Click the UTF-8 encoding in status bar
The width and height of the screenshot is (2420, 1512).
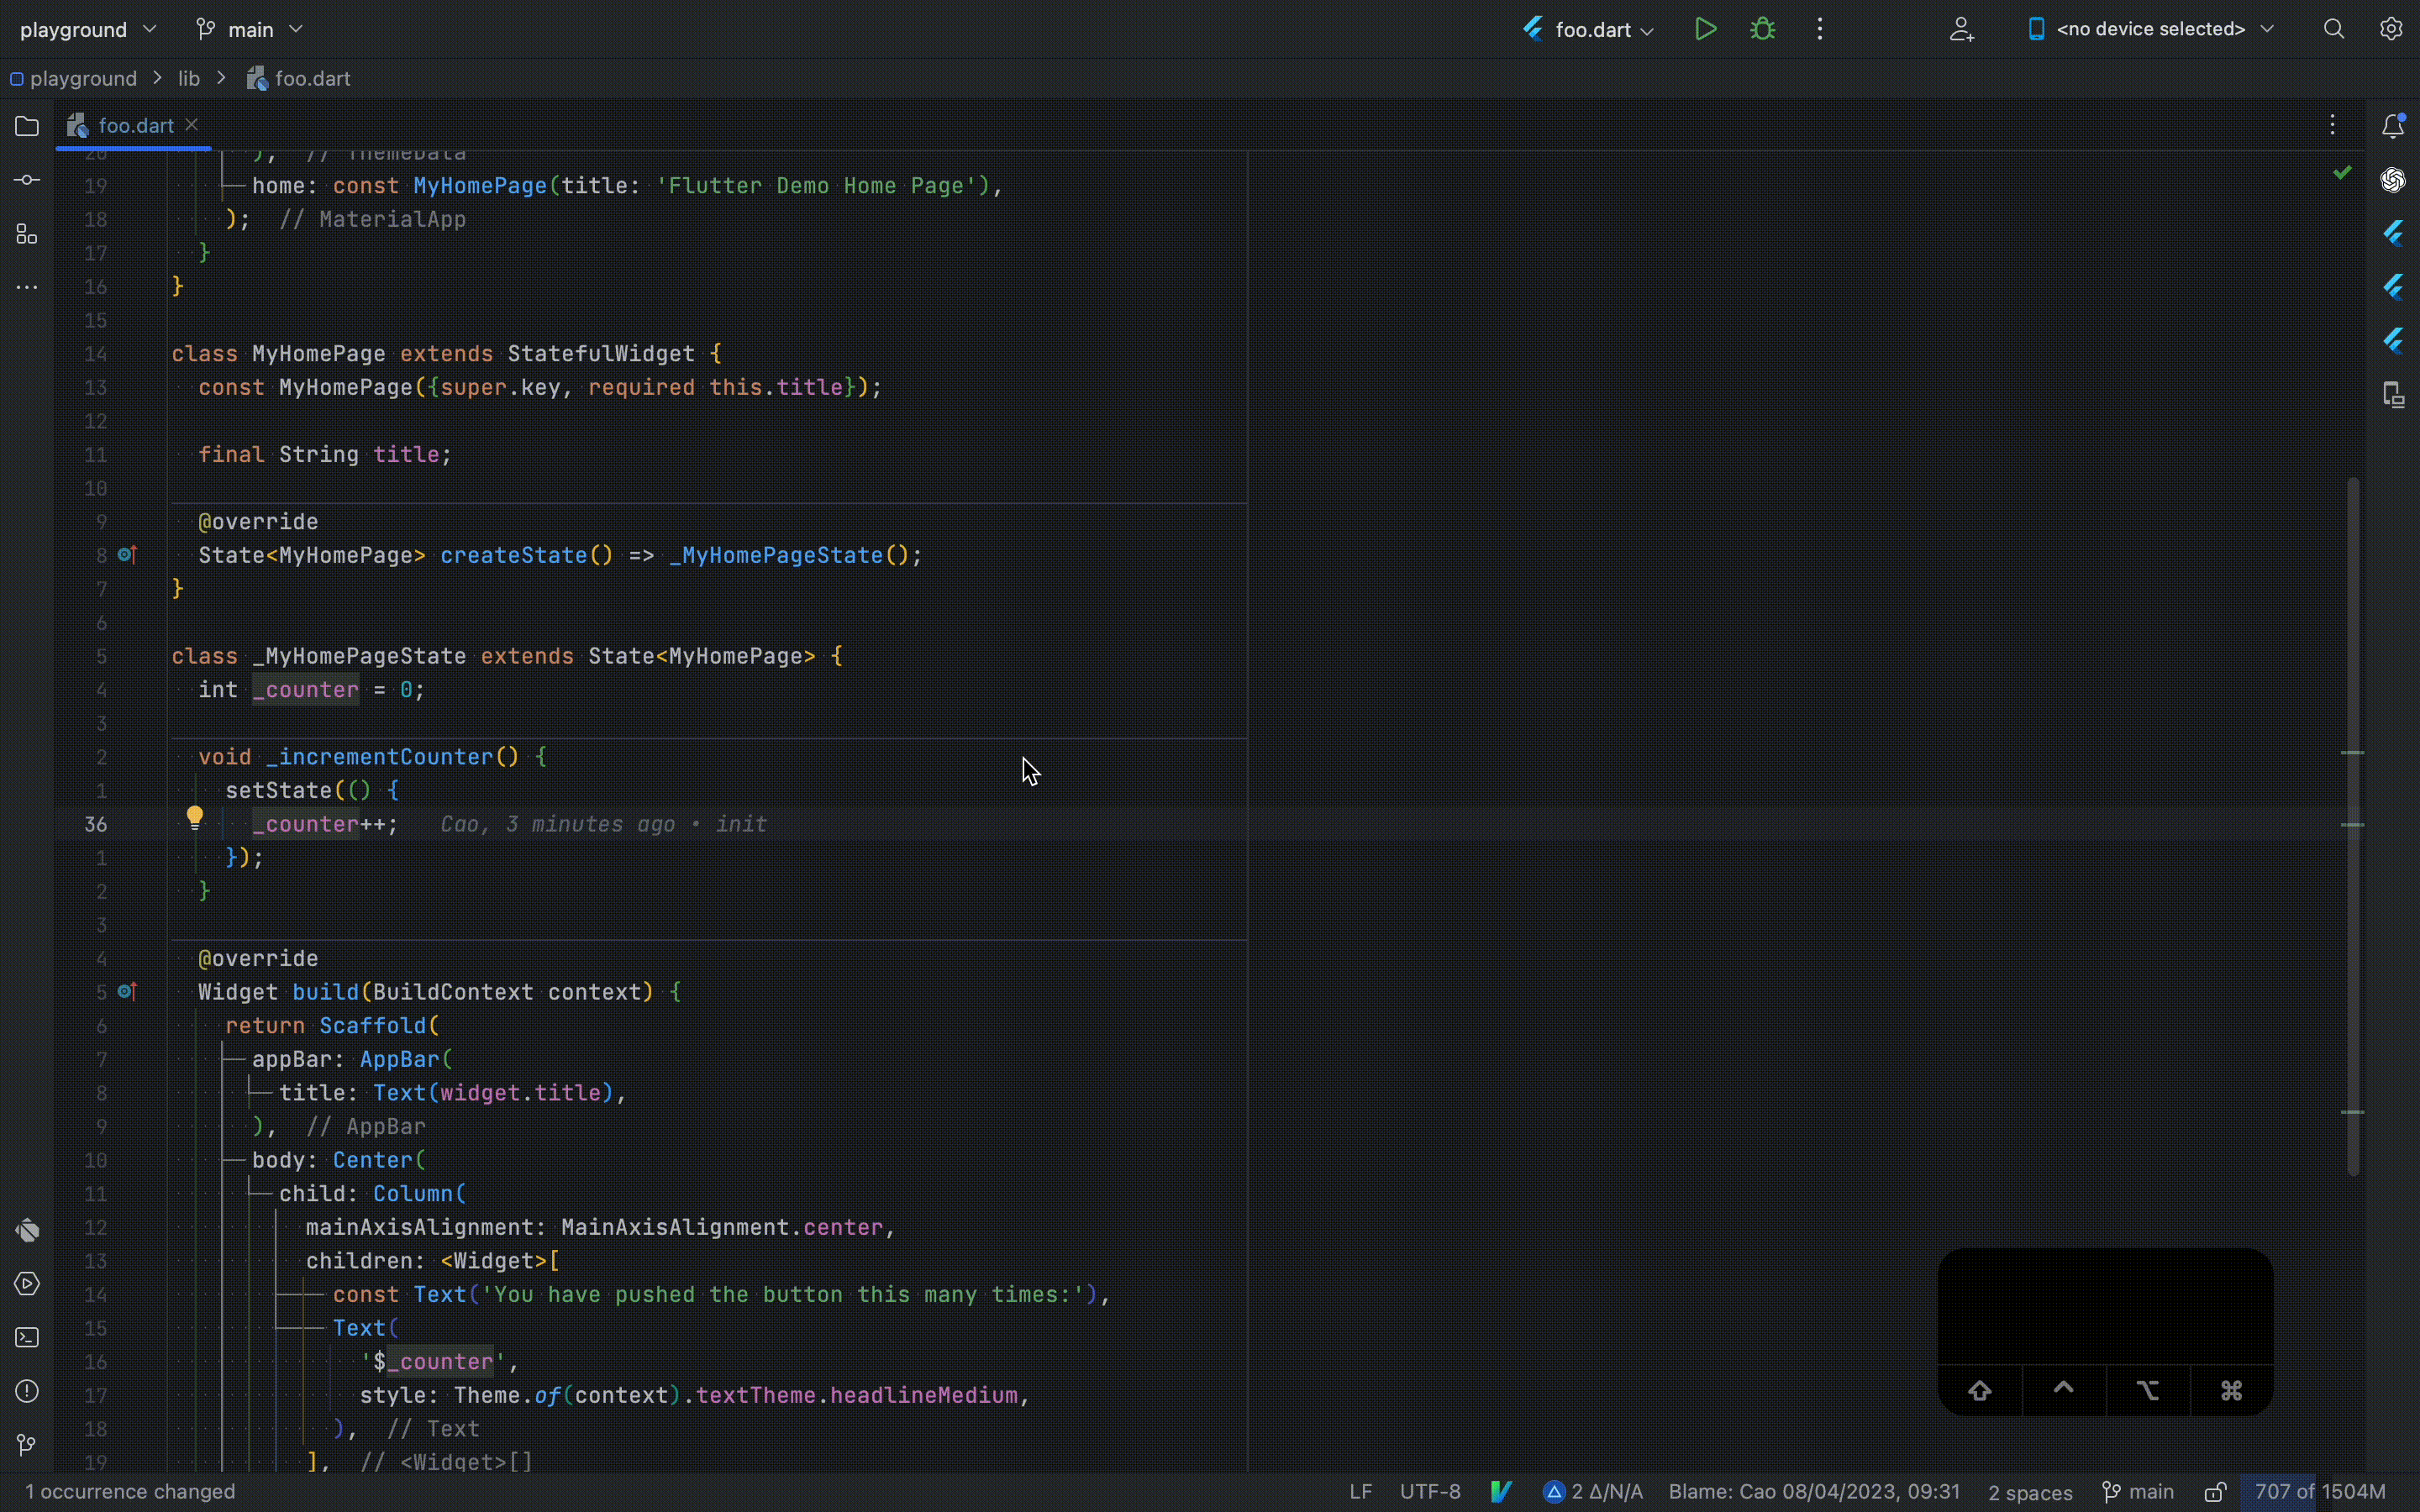[x=1429, y=1492]
